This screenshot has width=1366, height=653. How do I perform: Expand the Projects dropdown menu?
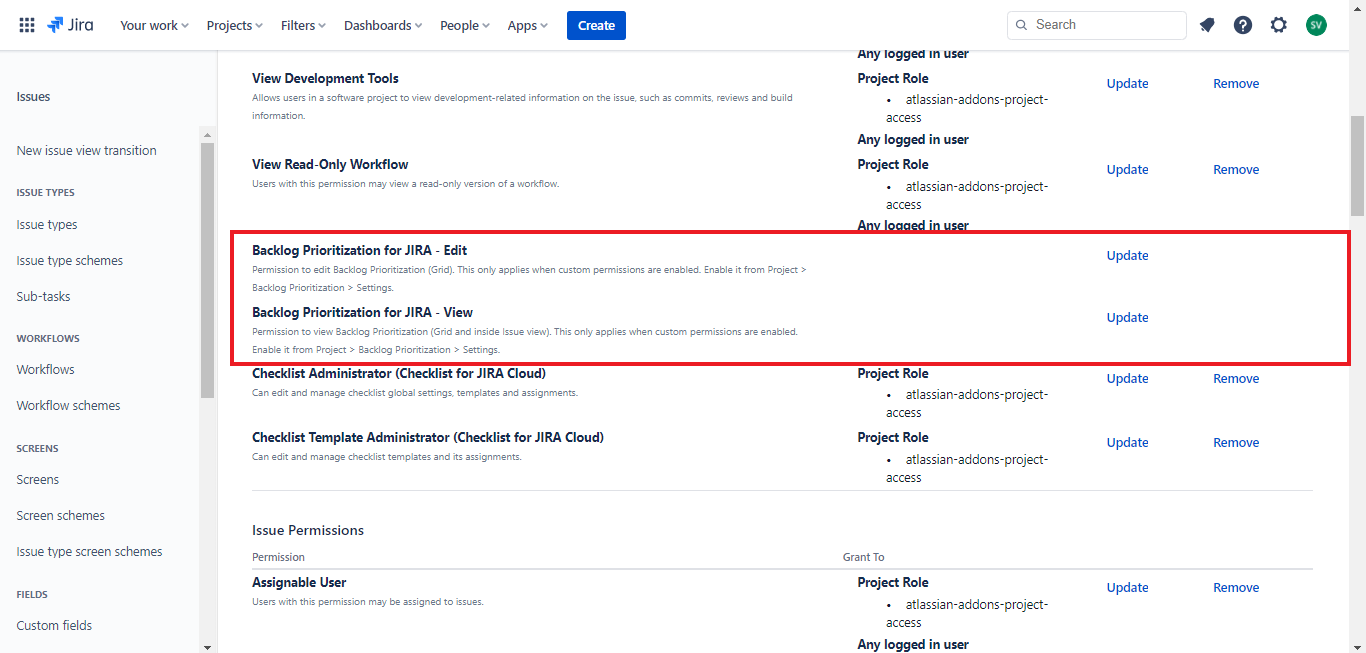pyautogui.click(x=235, y=25)
